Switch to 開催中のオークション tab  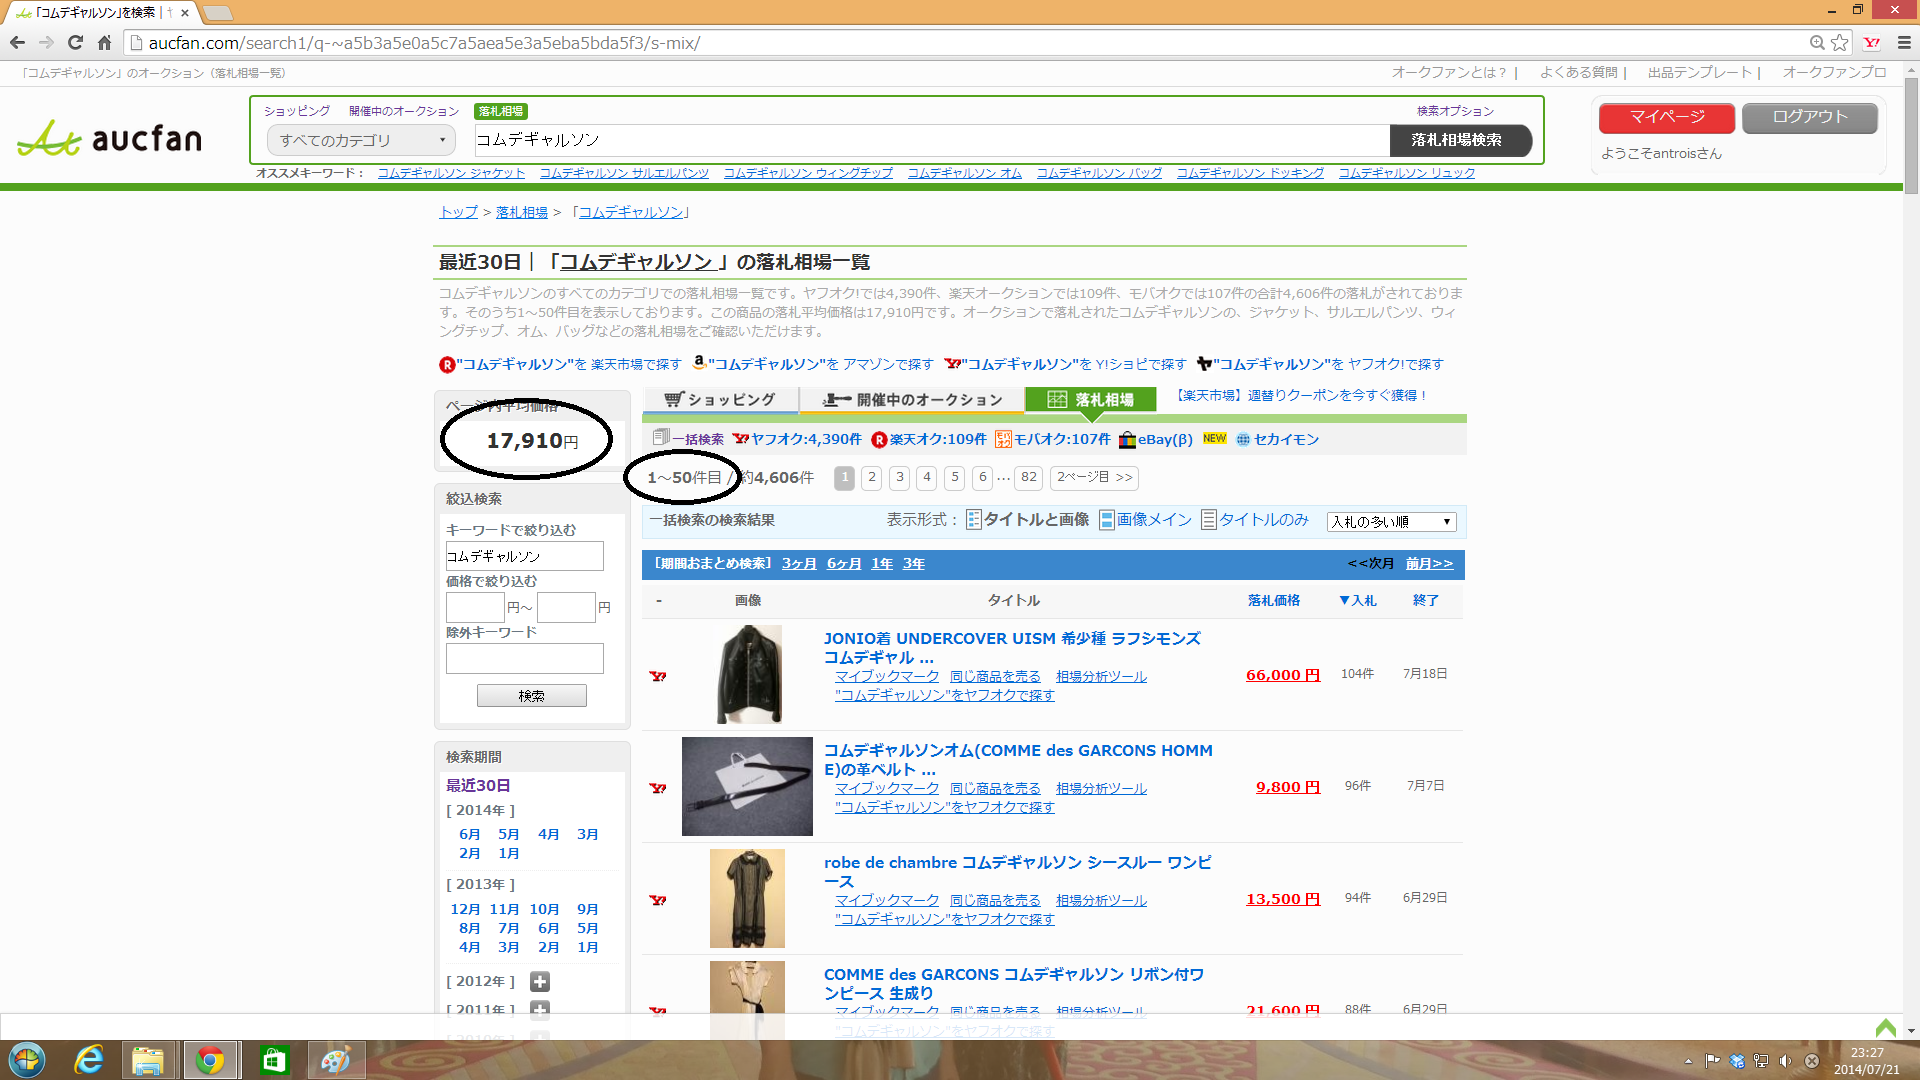(x=912, y=399)
